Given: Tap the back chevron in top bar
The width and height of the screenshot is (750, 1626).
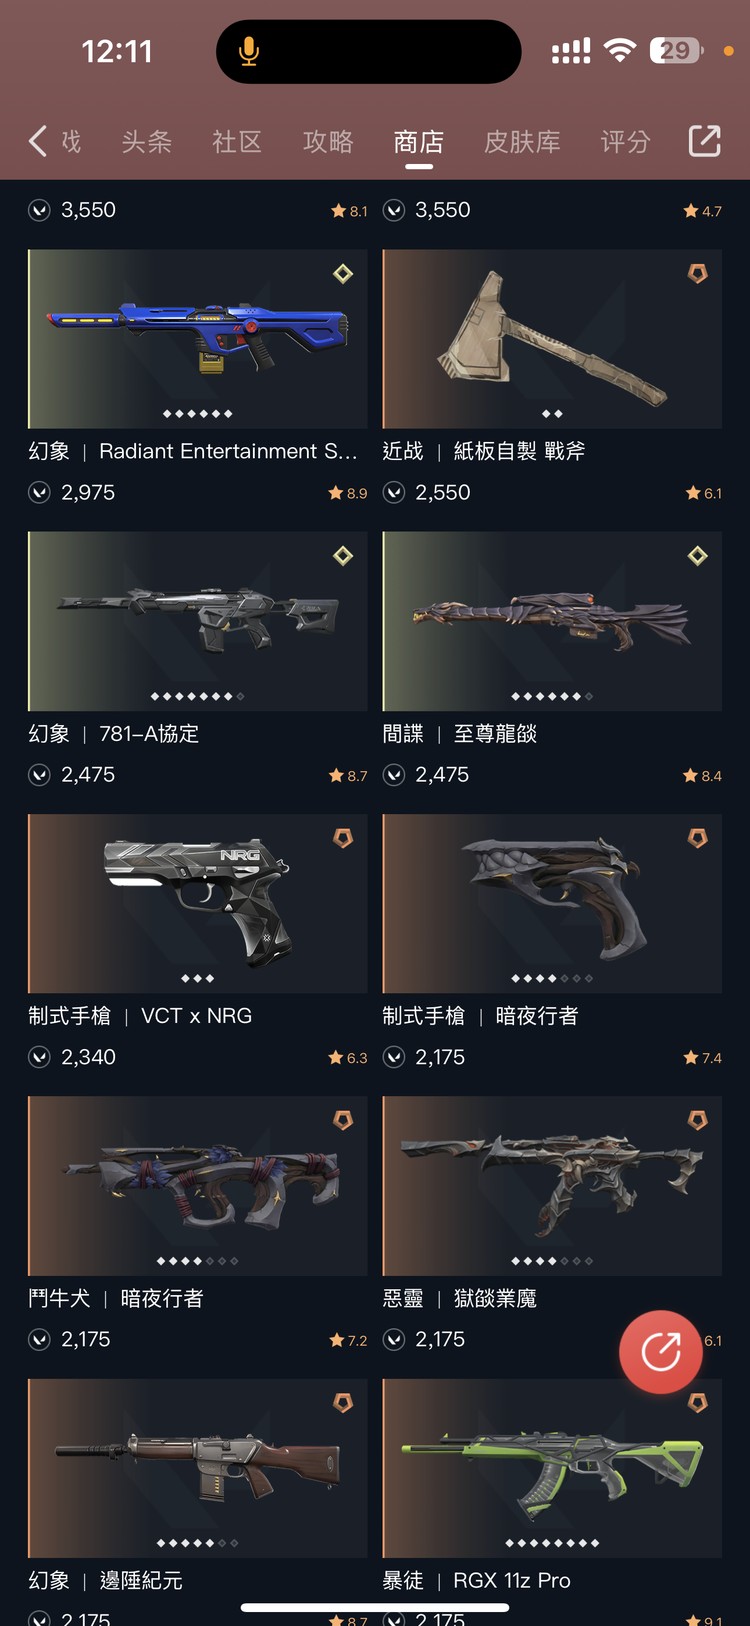Looking at the screenshot, I should 38,141.
